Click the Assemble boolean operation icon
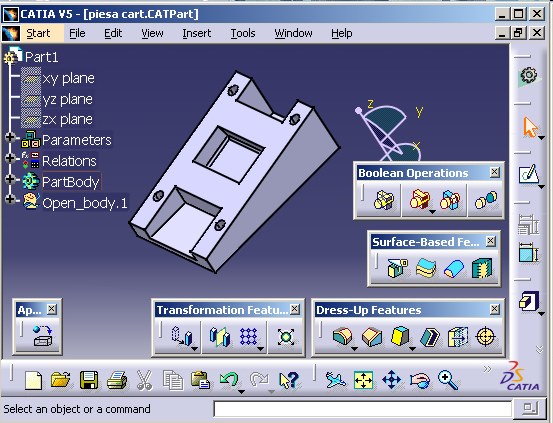This screenshot has width=553, height=423. 384,200
